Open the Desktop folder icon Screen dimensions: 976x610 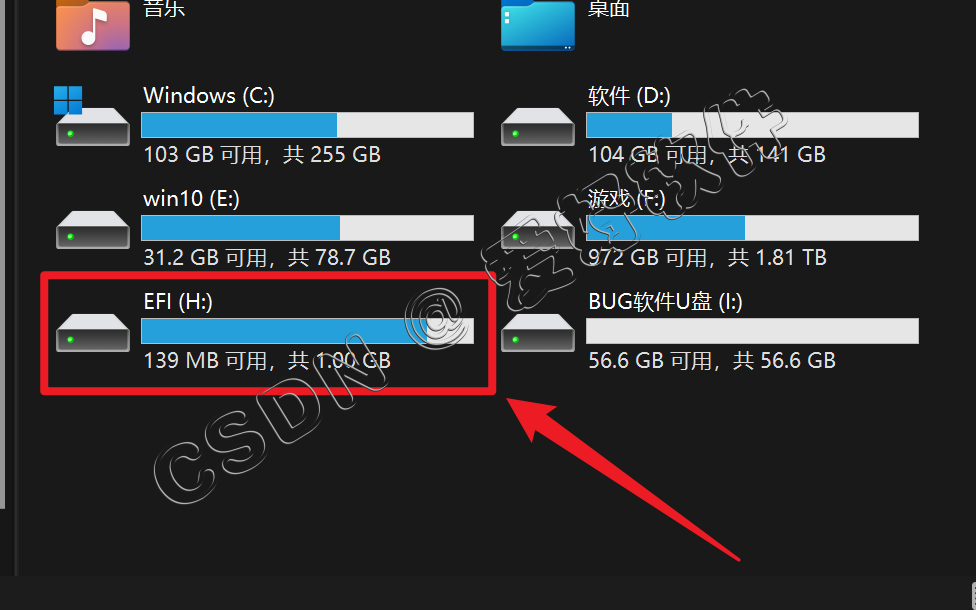[538, 25]
